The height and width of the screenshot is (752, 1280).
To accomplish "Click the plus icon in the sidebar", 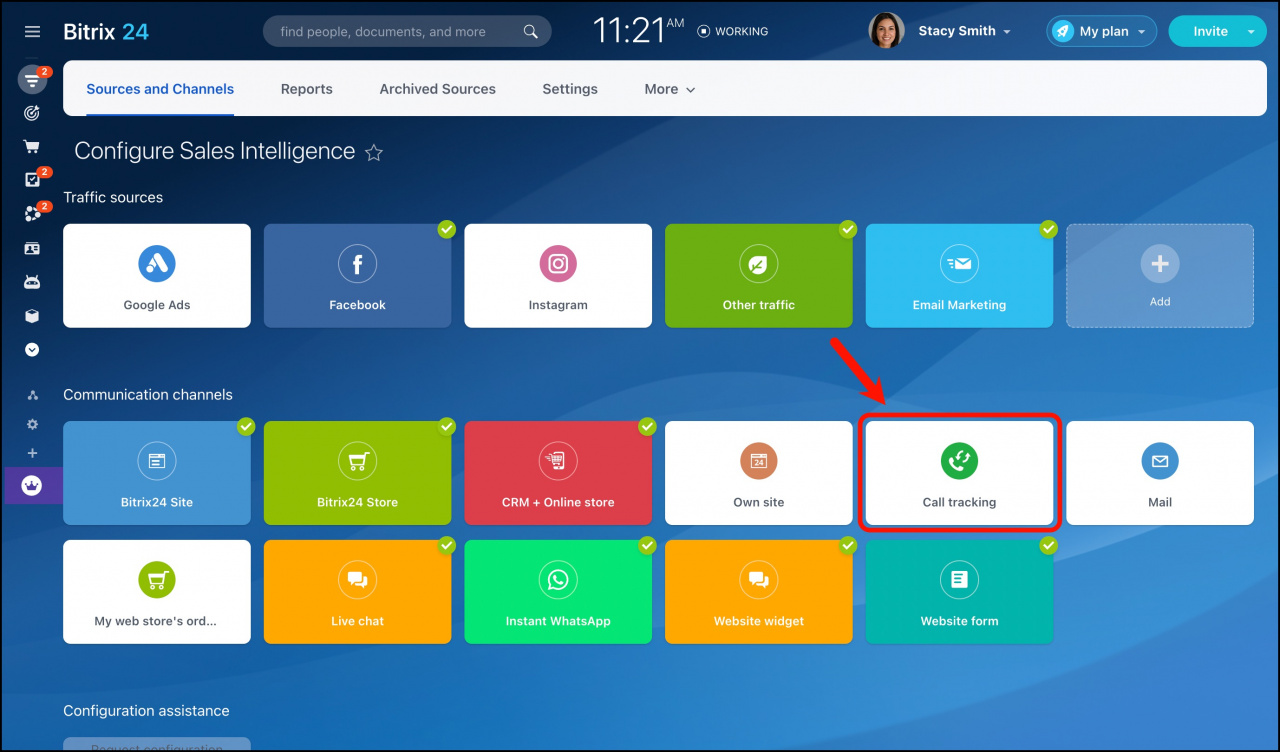I will tap(32, 453).
